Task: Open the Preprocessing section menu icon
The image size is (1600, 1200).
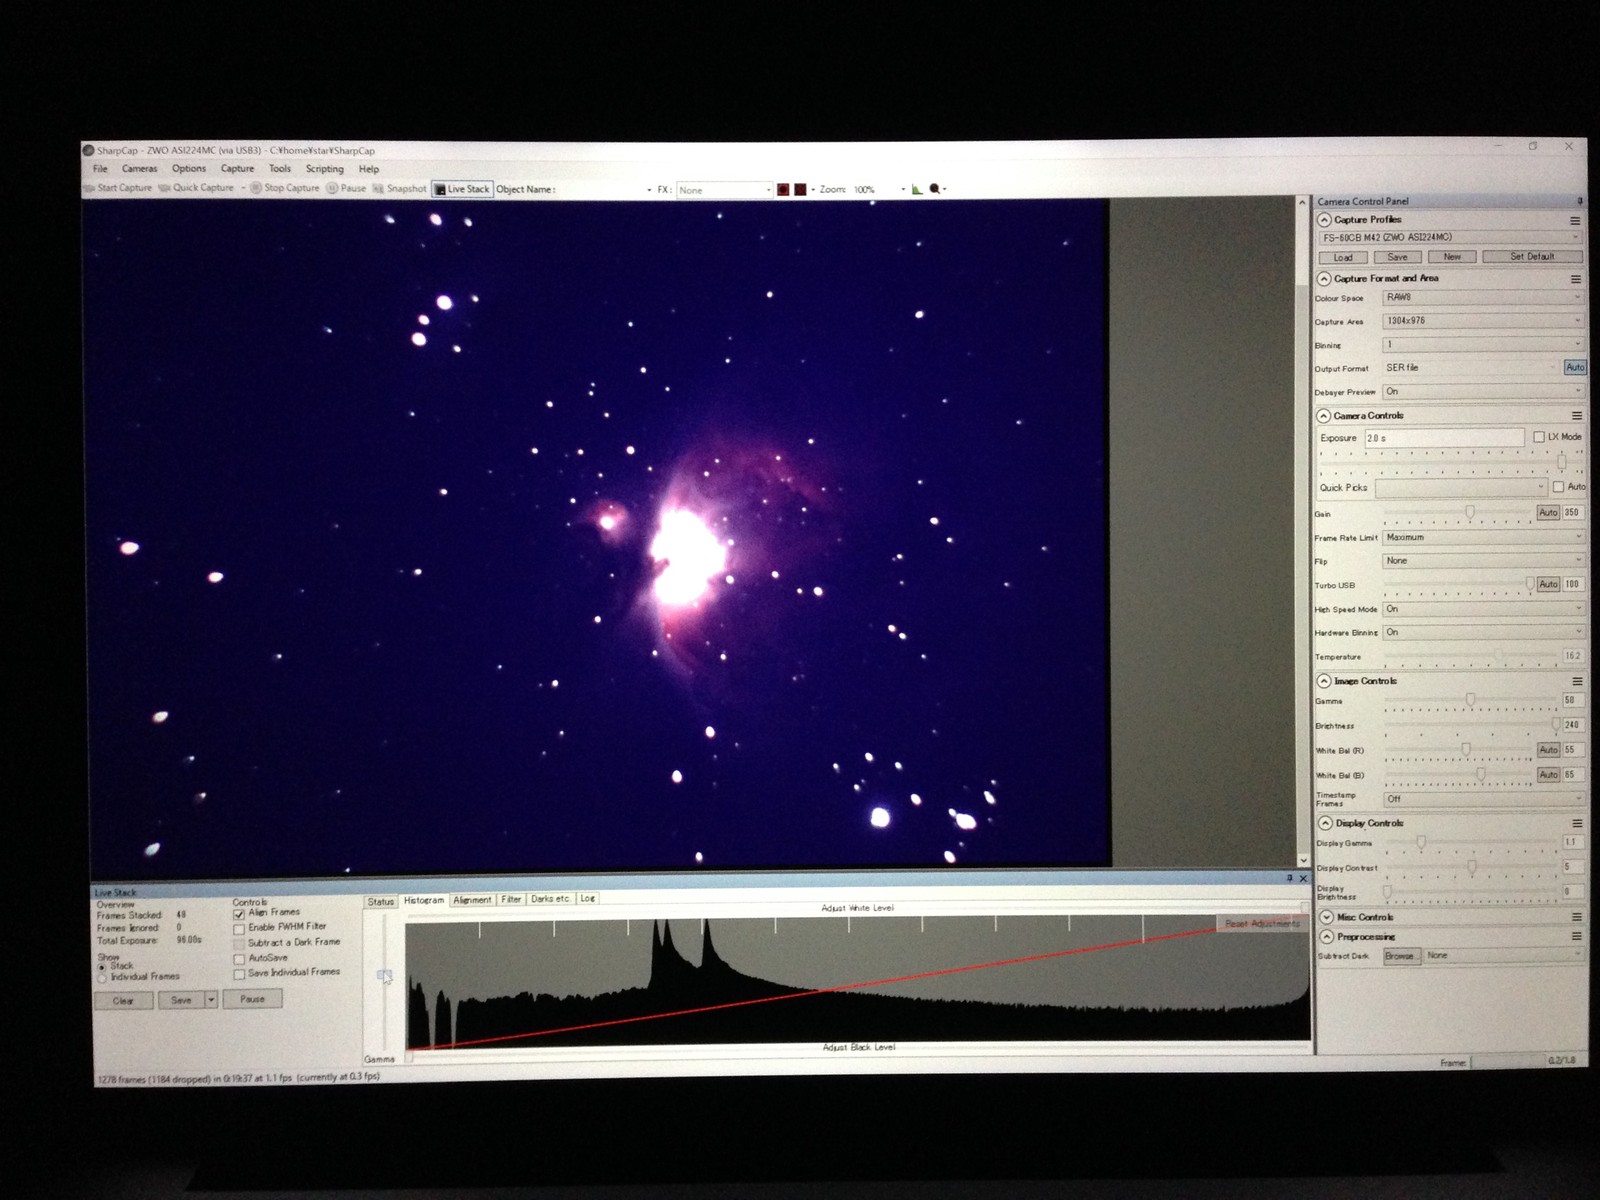Action: click(1577, 937)
